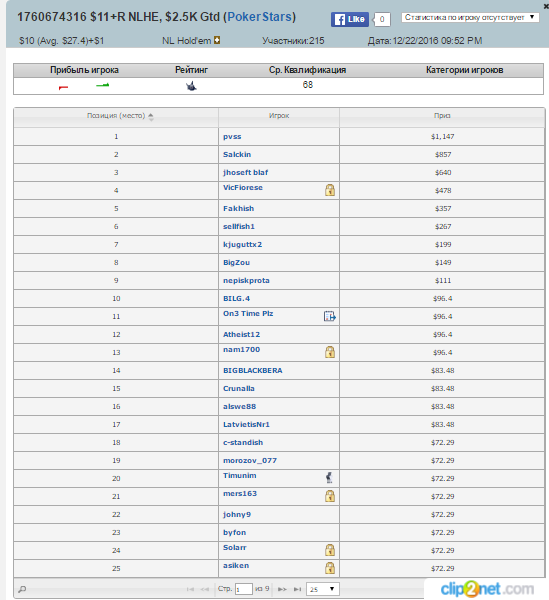Click the shark rating icon
Viewport: 549px width, 600px height.
191,86
